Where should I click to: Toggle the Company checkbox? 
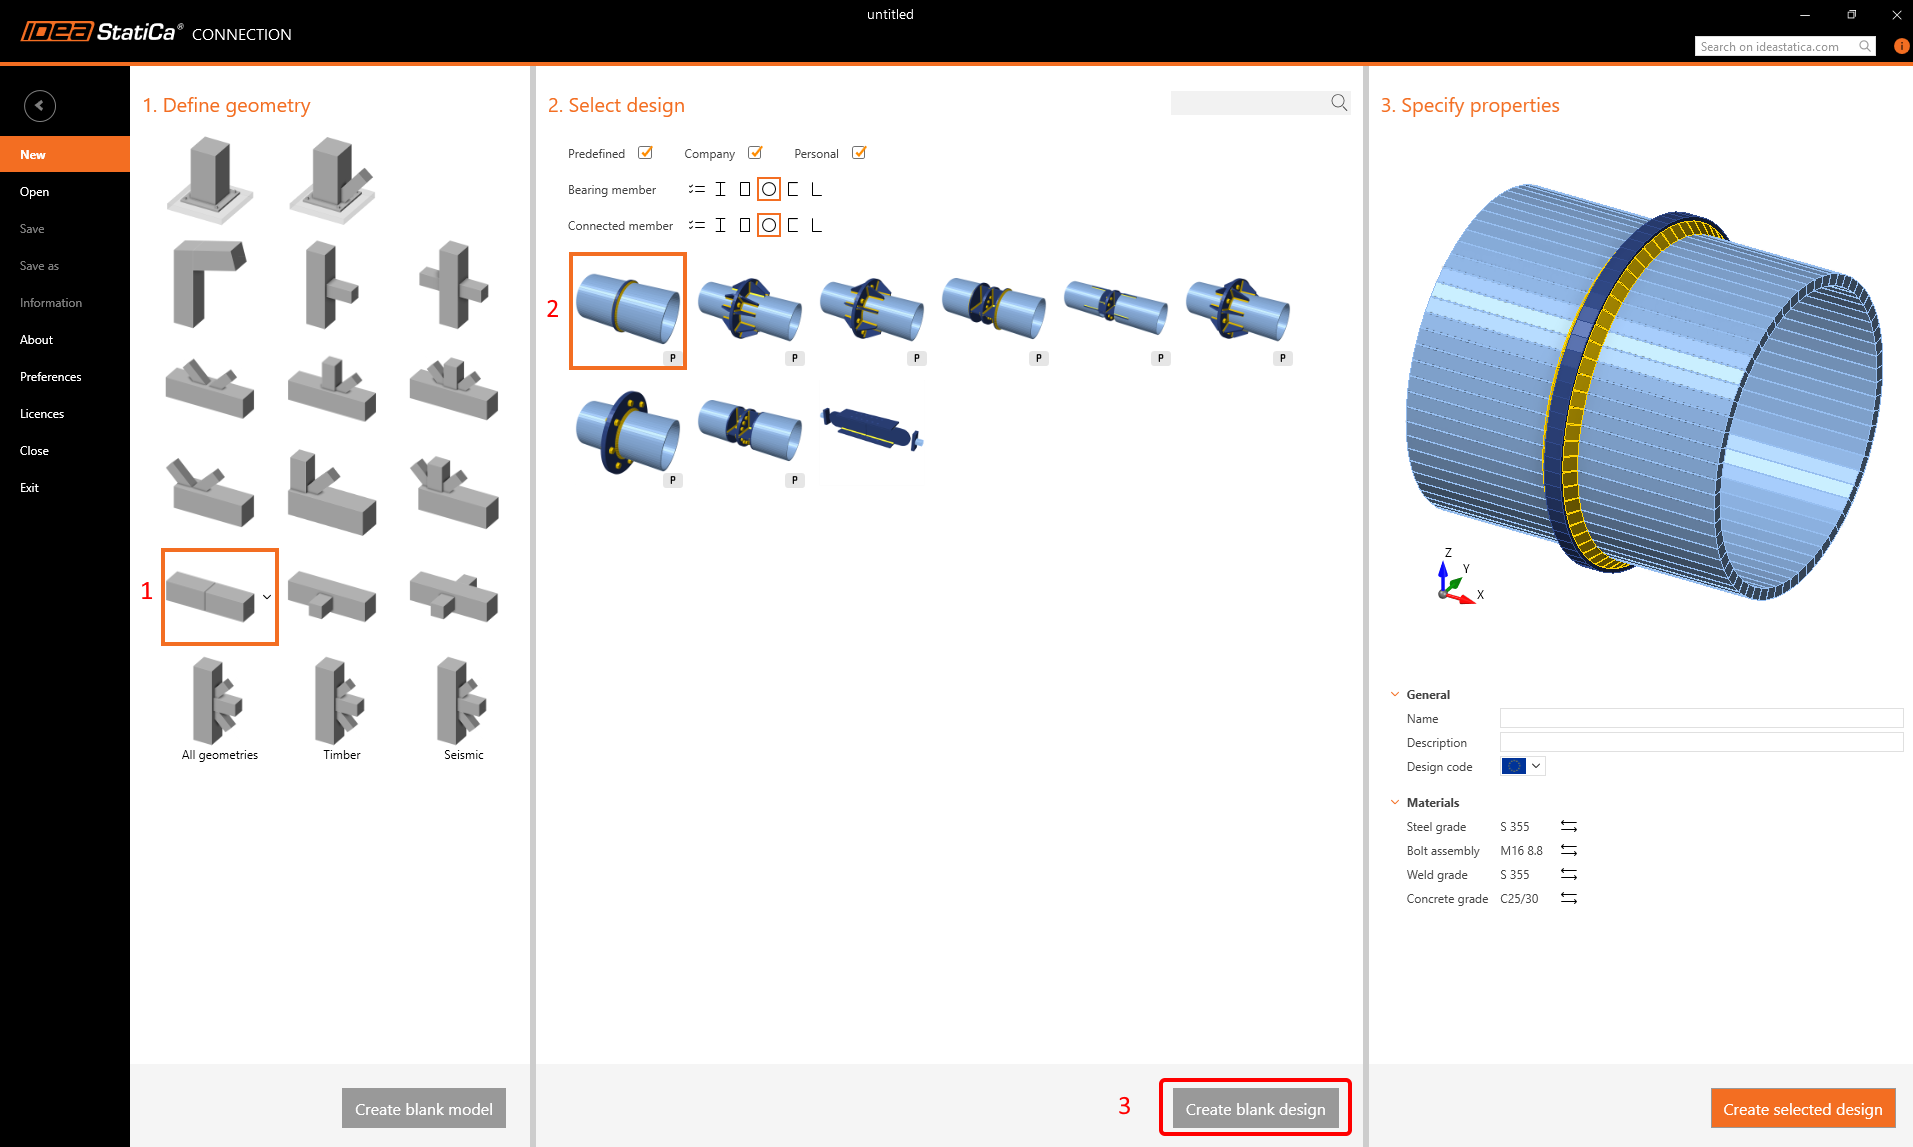(x=755, y=153)
